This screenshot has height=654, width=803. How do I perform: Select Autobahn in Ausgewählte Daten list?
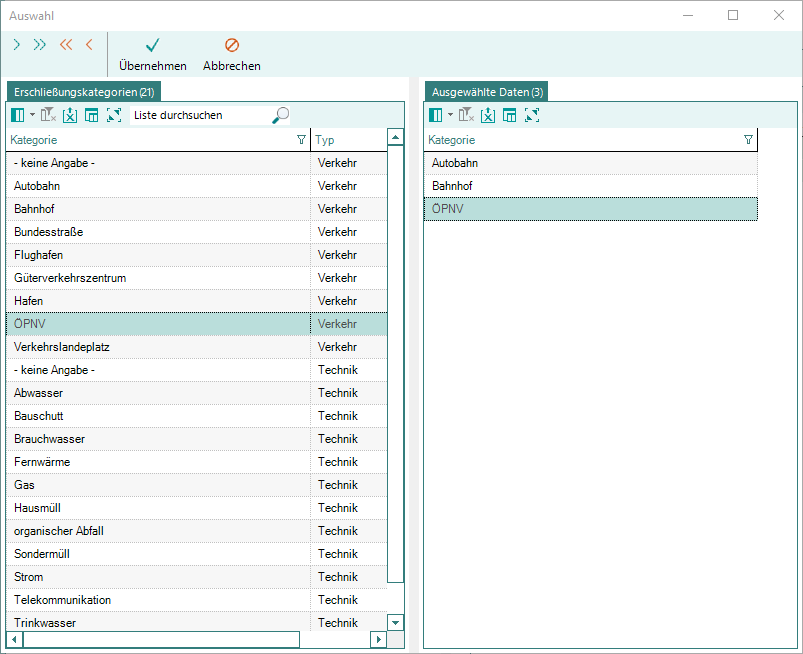point(590,163)
